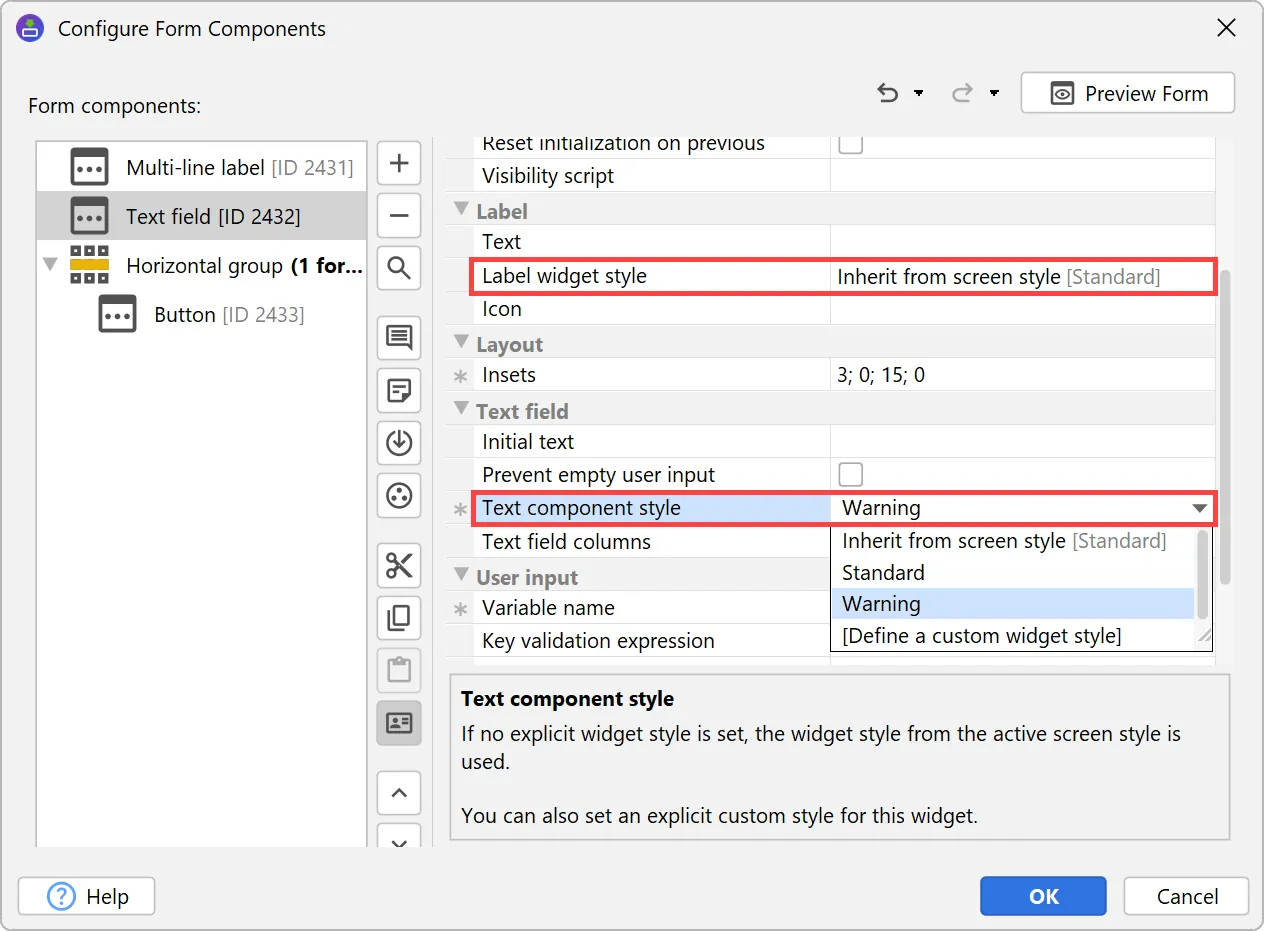Image resolution: width=1264 pixels, height=931 pixels.
Task: Click the minus icon to remove component
Action: pyautogui.click(x=399, y=215)
